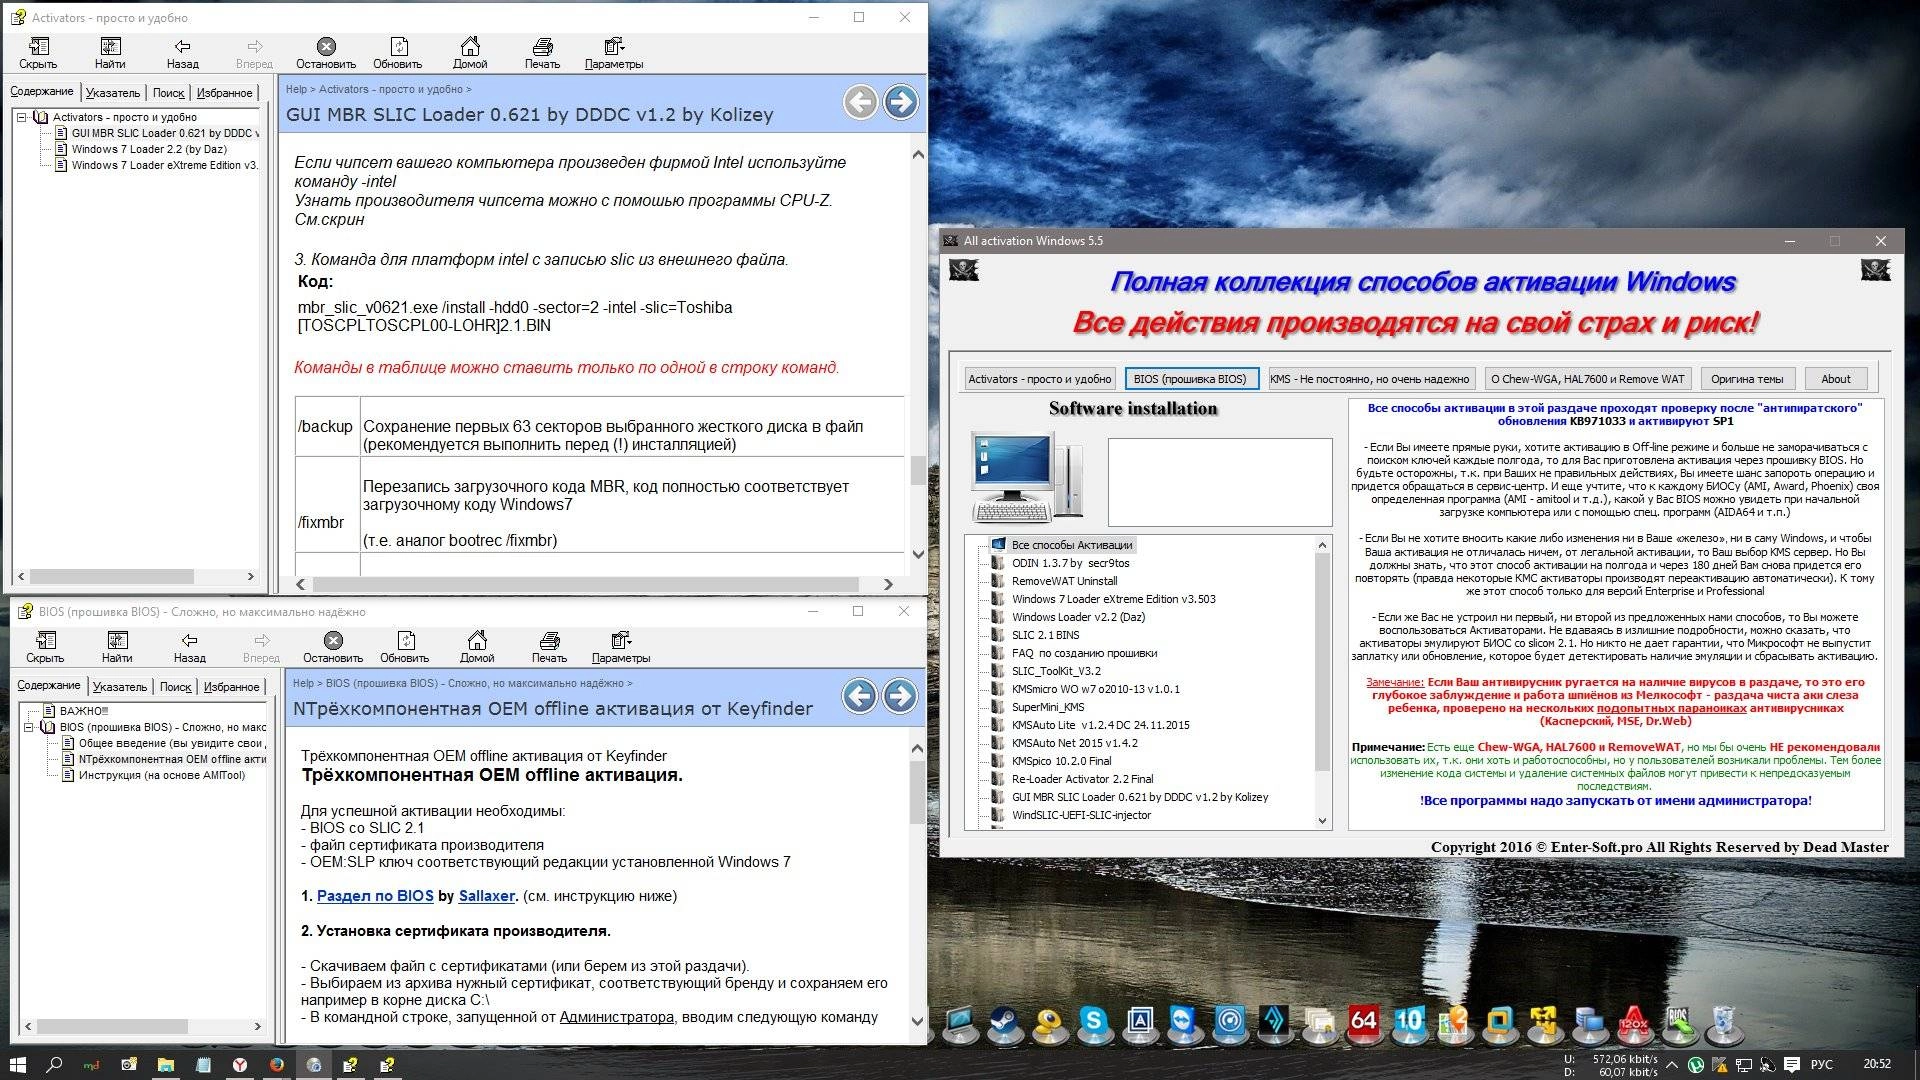Select KMSpico 10.2.0 Final in list
Viewport: 1920px width, 1080px height.
(x=1061, y=761)
